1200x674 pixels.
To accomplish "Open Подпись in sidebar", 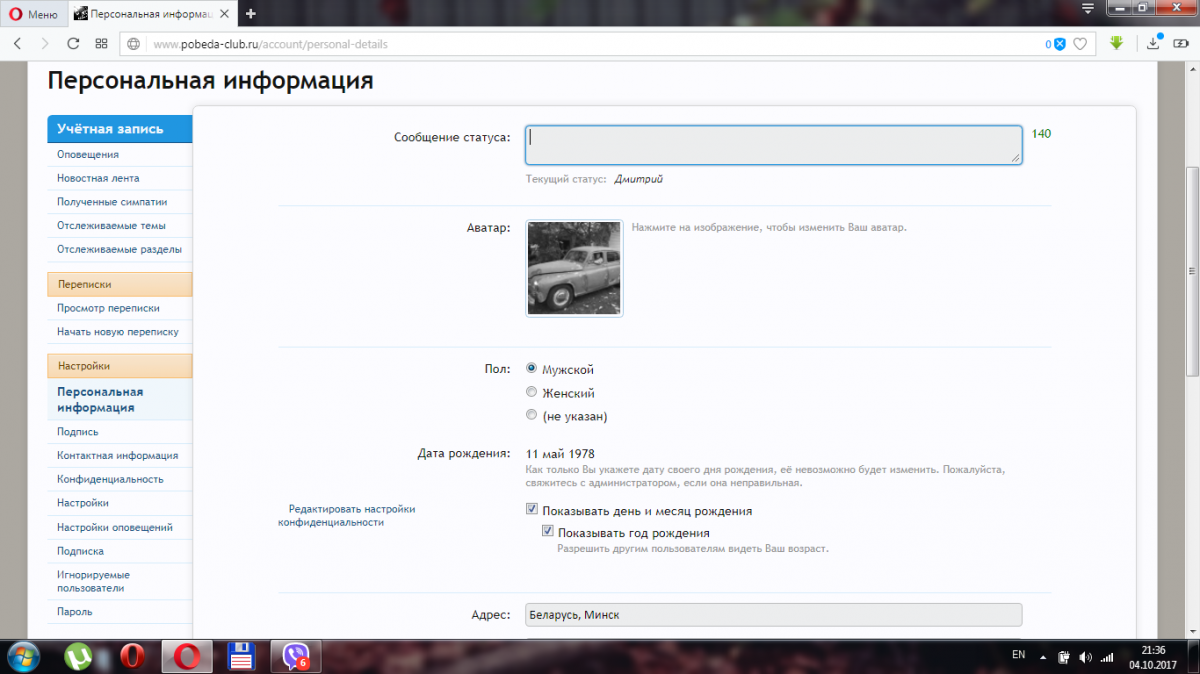I will [x=78, y=432].
